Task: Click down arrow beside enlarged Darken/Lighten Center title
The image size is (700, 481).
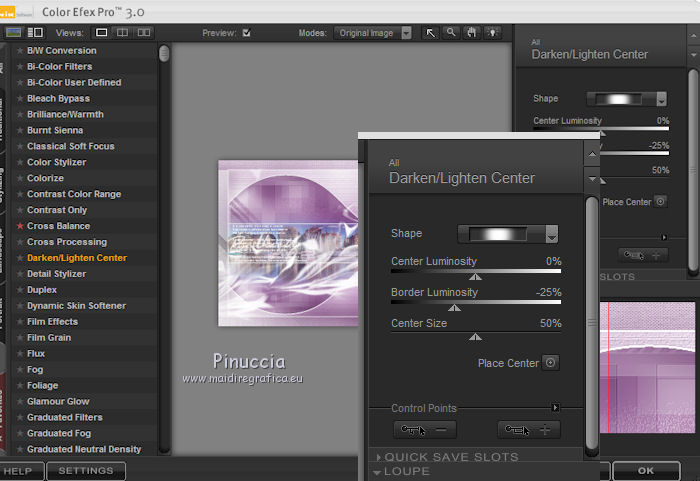Action: (x=592, y=178)
